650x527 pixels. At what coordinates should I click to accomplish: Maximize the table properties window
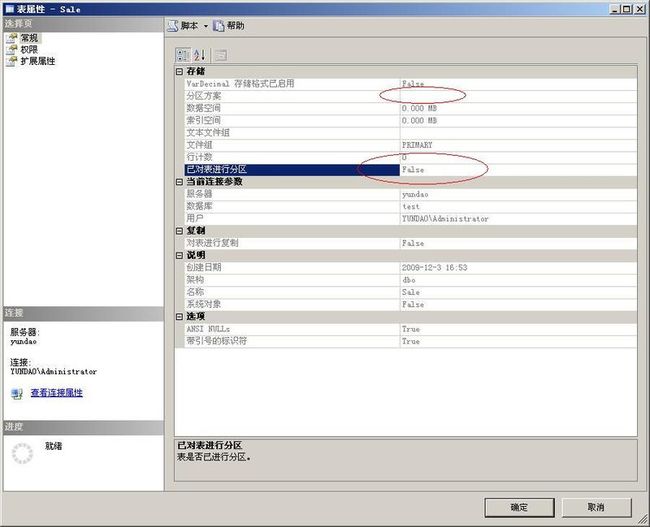coord(627,9)
